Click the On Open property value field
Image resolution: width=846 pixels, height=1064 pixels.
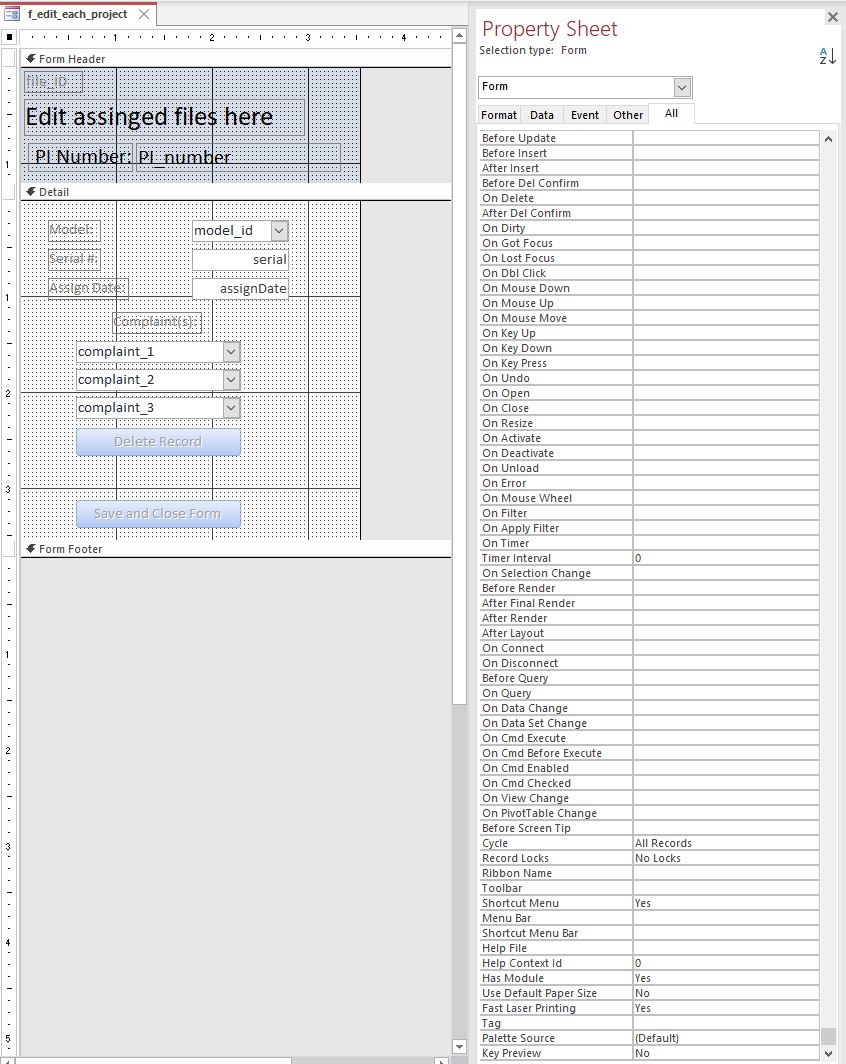[725, 394]
